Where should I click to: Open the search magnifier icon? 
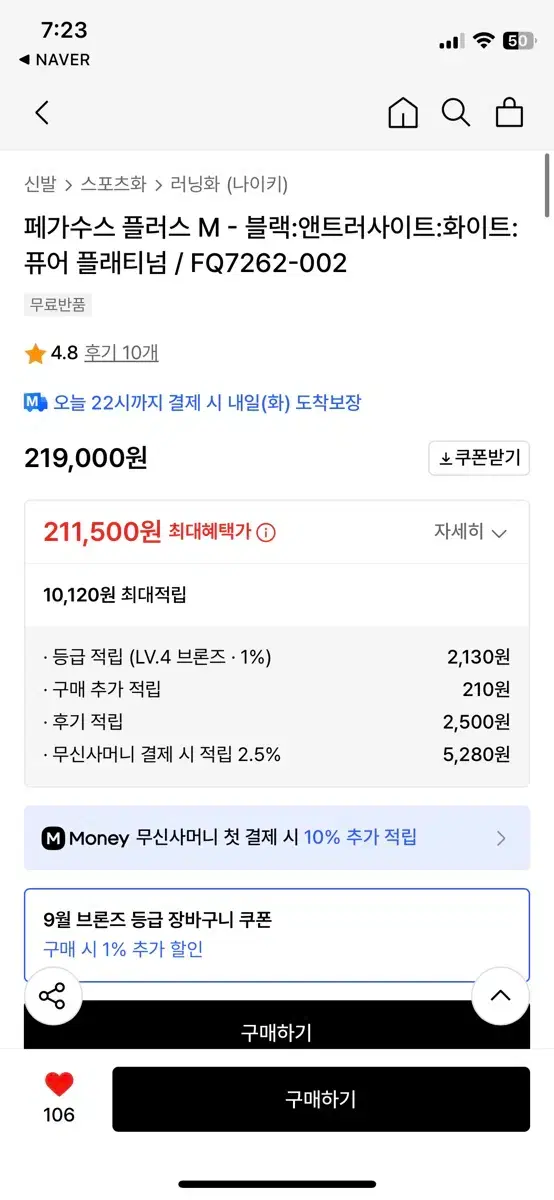click(456, 113)
